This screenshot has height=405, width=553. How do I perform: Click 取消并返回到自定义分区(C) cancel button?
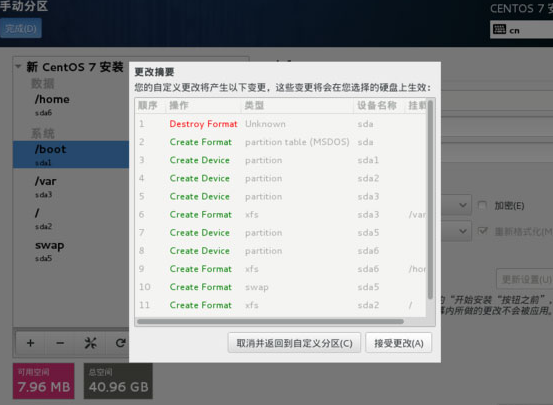pos(294,343)
